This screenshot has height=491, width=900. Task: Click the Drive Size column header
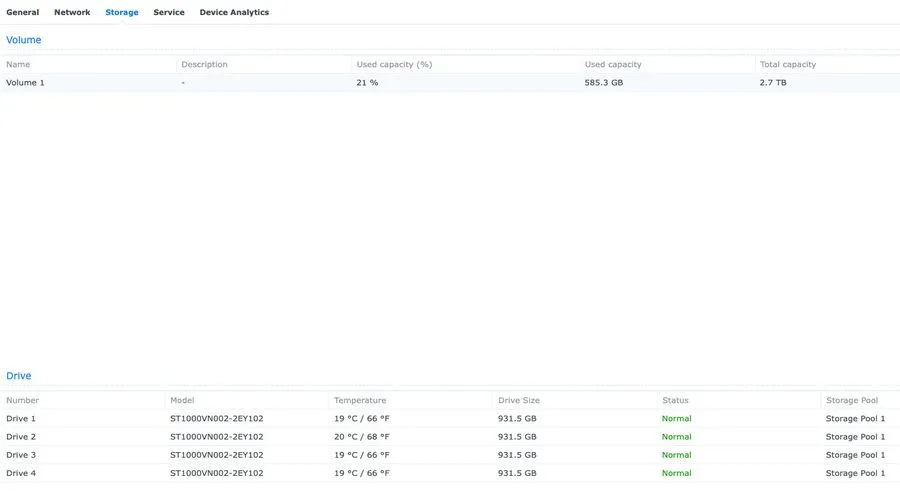(x=519, y=400)
